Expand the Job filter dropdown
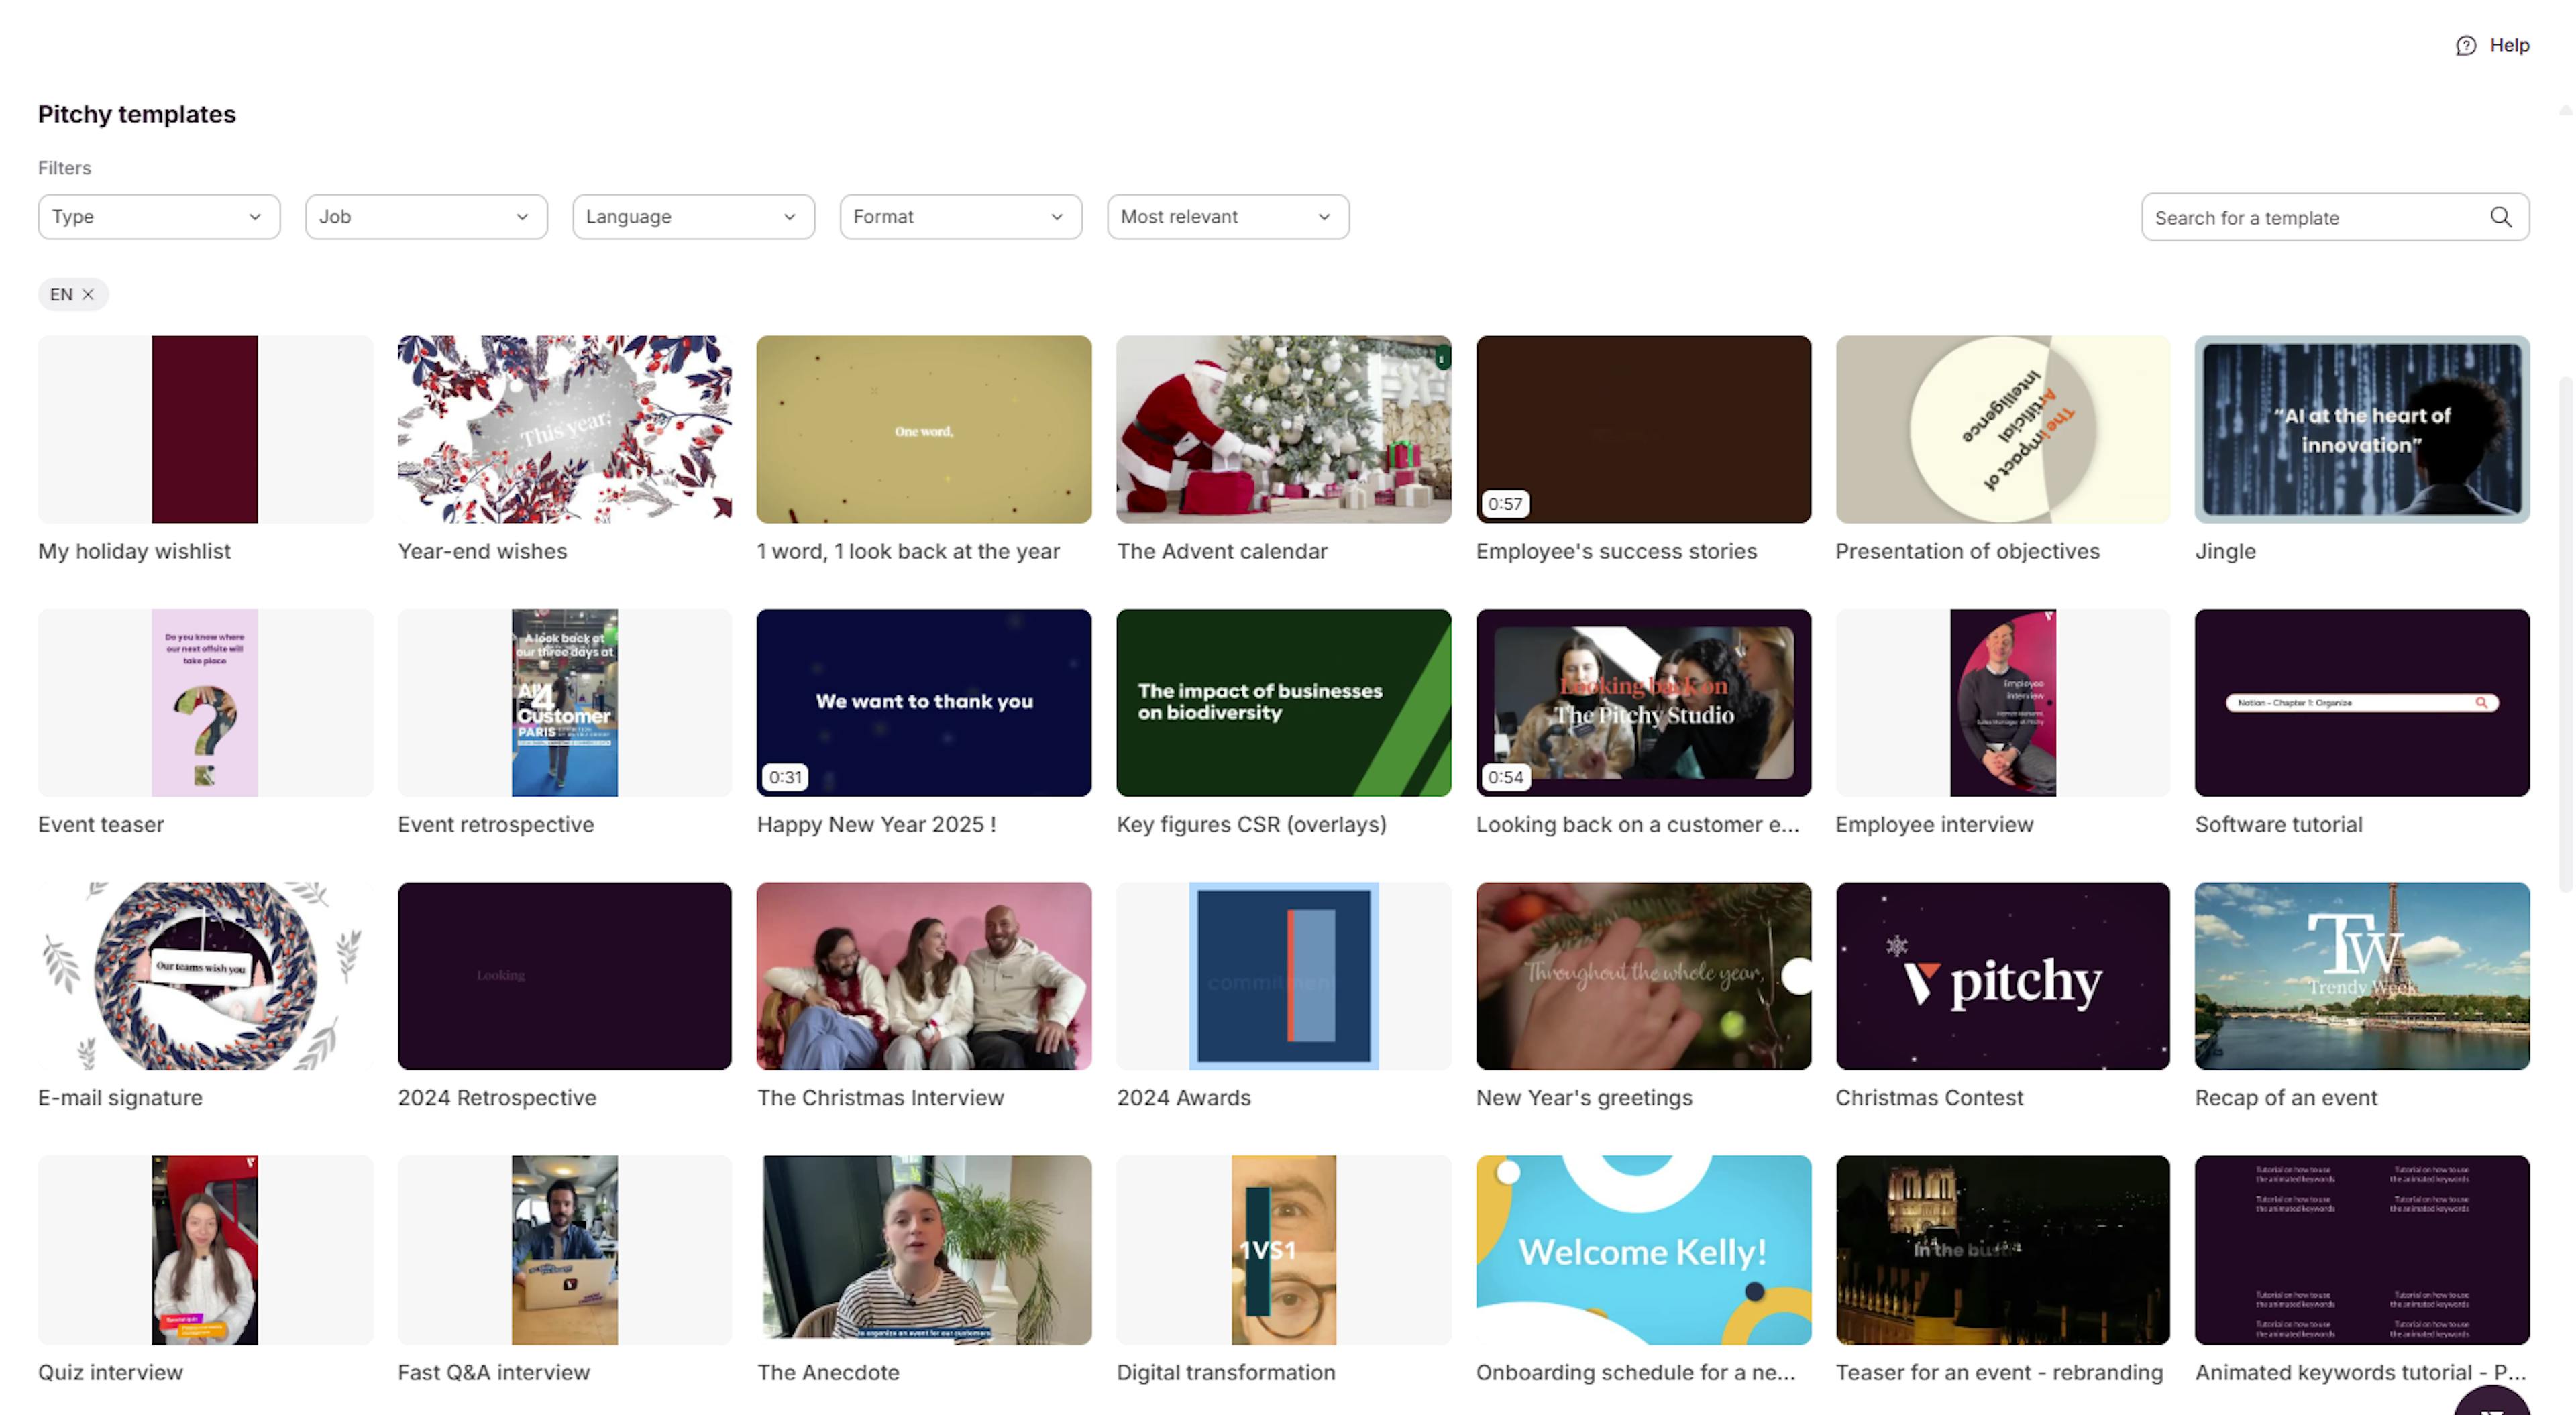The image size is (2576, 1415). [425, 216]
